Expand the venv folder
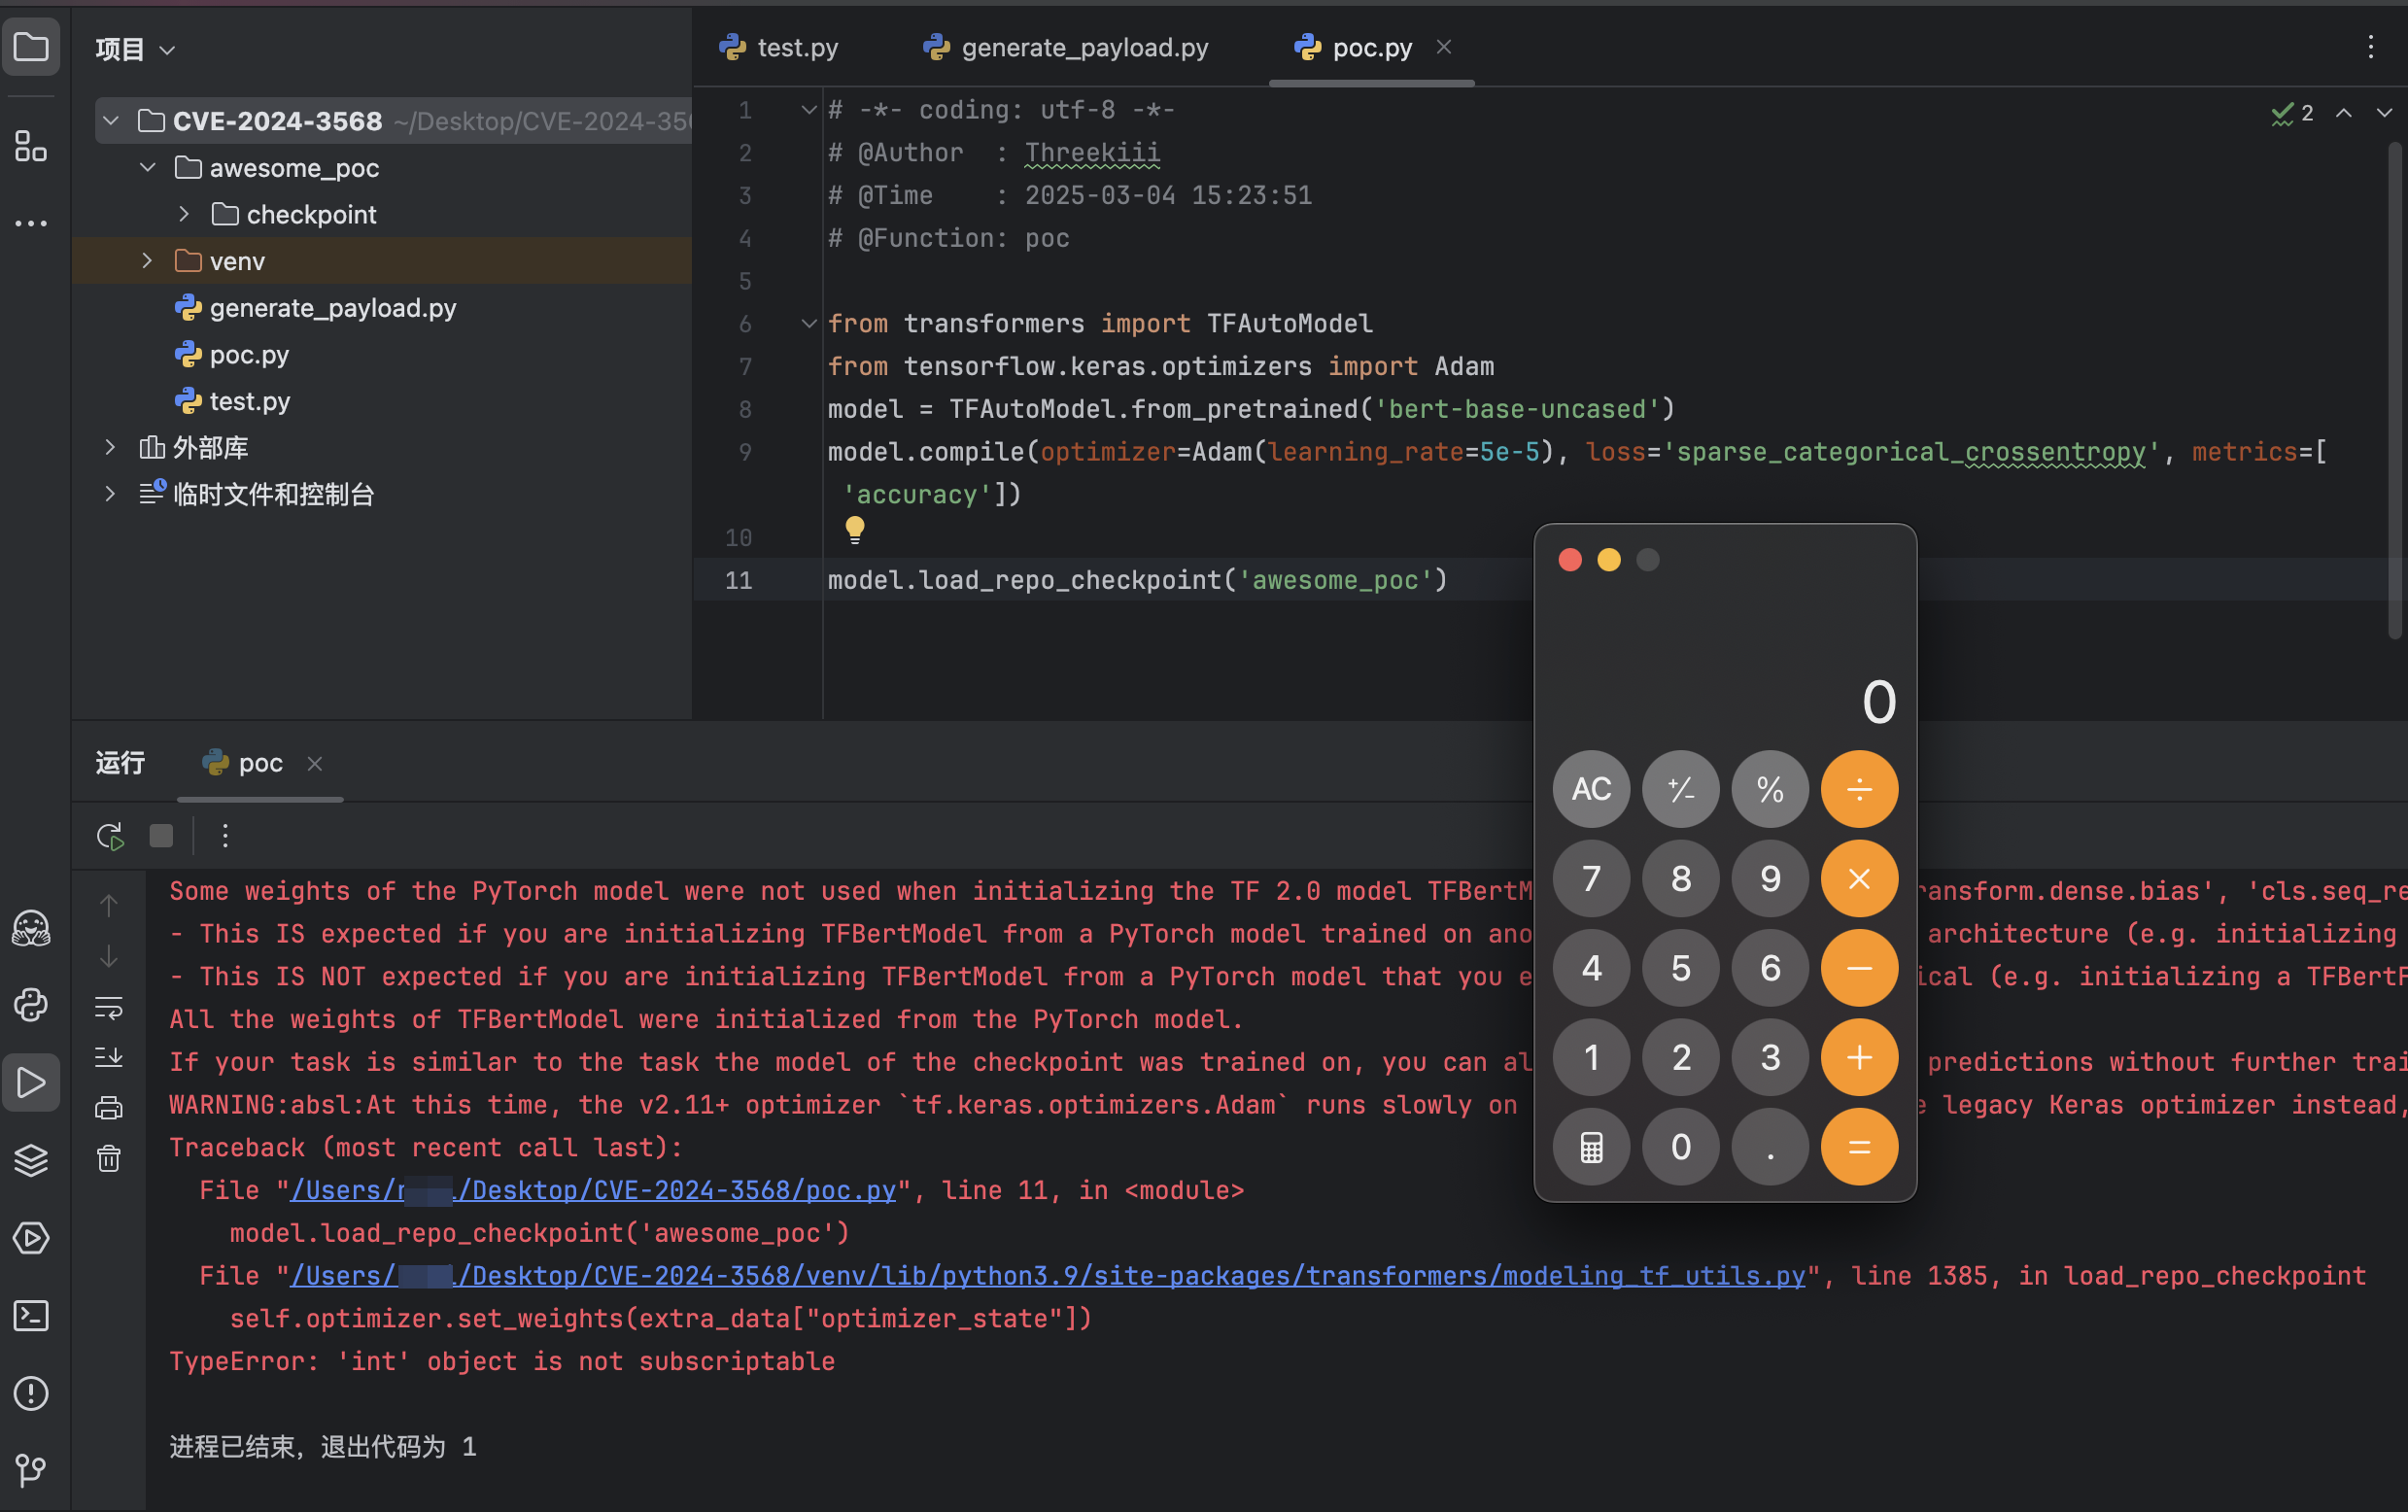The width and height of the screenshot is (2408, 1512). pos(147,261)
